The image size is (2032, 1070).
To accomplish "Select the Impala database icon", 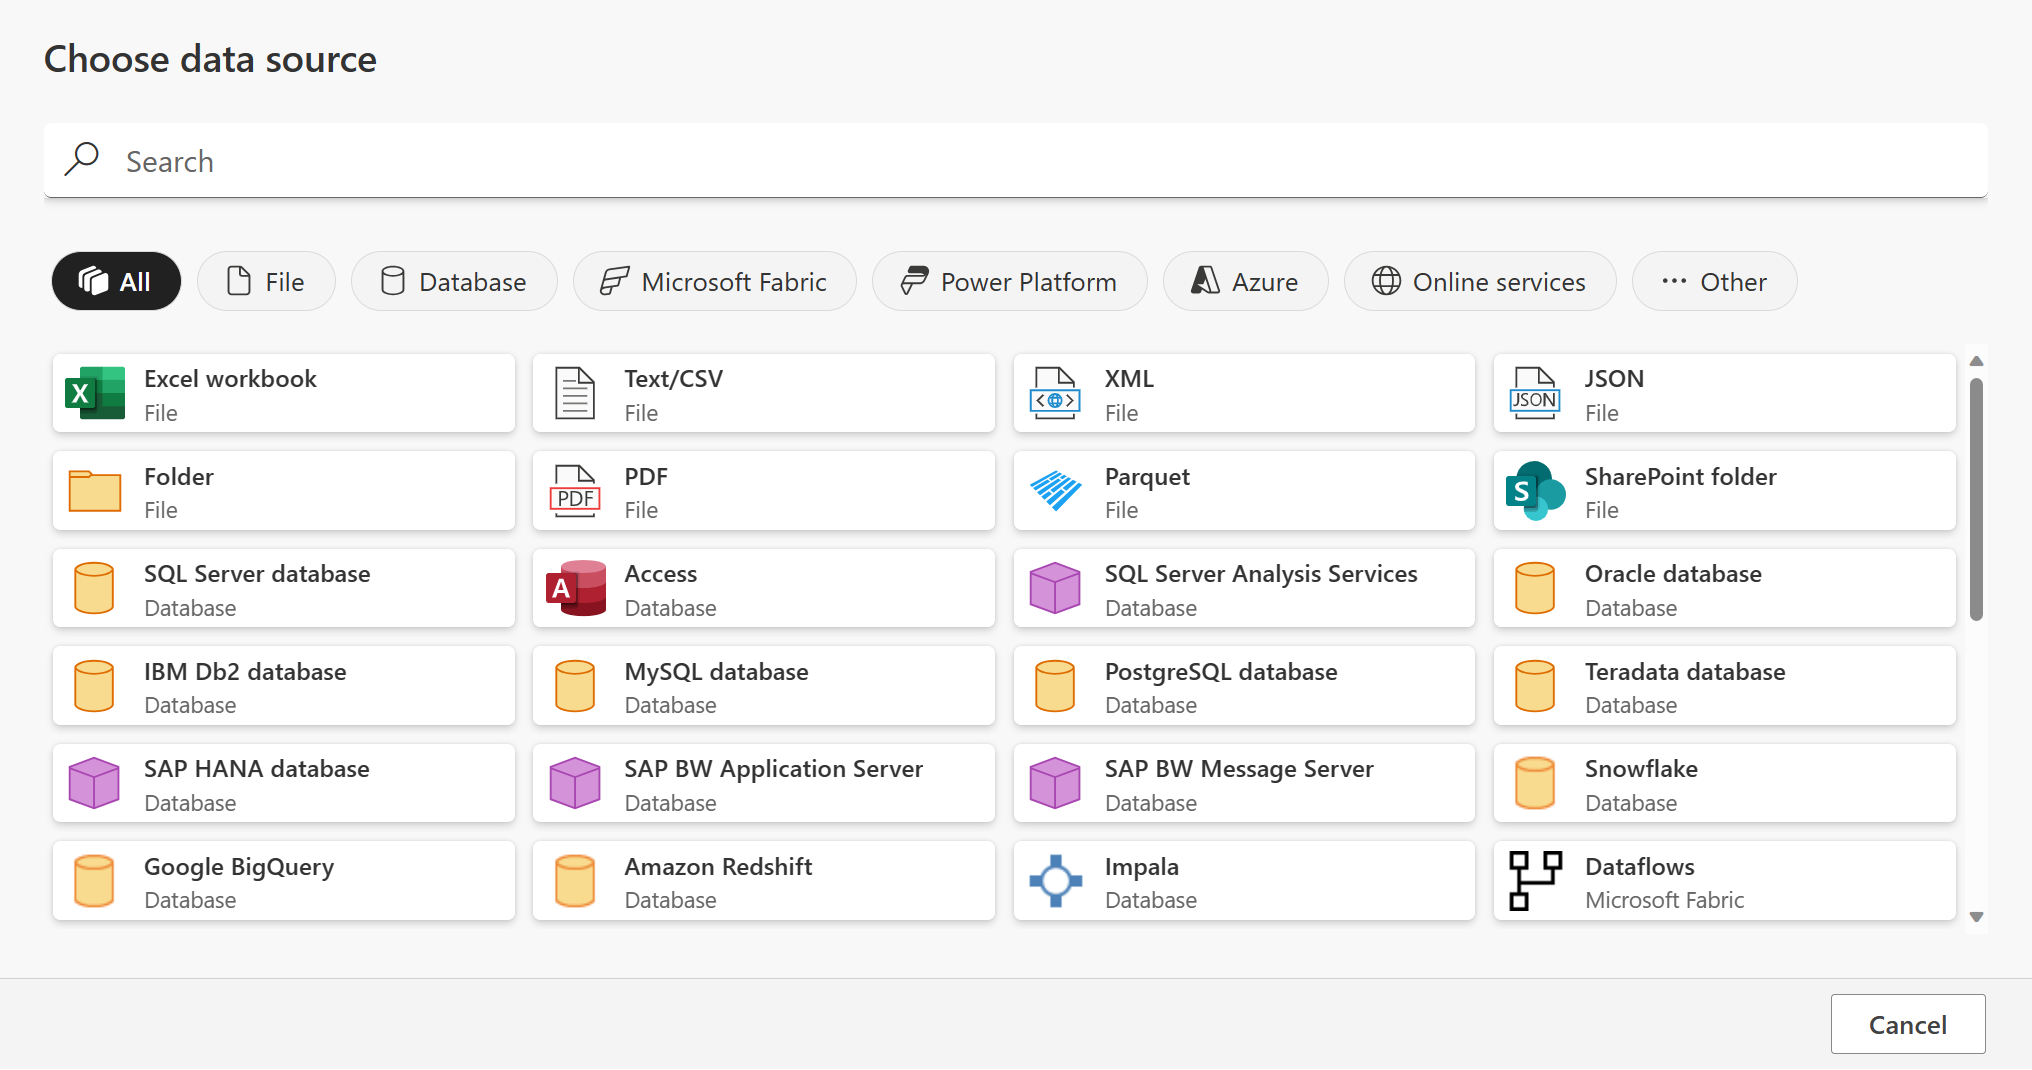I will [1054, 881].
